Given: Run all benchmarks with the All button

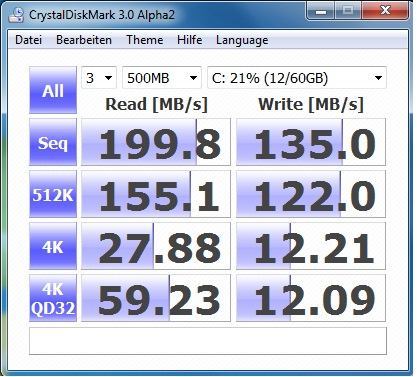Looking at the screenshot, I should click(53, 90).
